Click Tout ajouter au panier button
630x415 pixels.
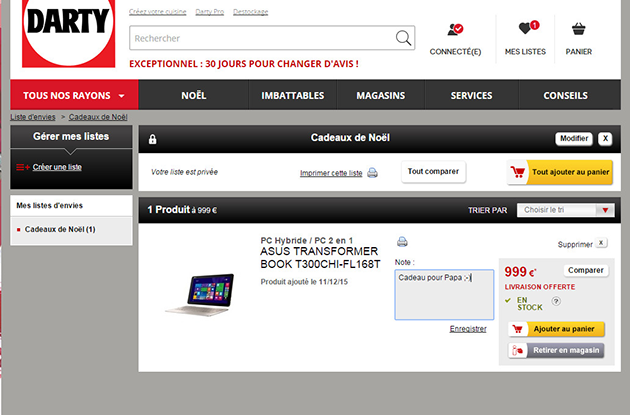point(559,172)
